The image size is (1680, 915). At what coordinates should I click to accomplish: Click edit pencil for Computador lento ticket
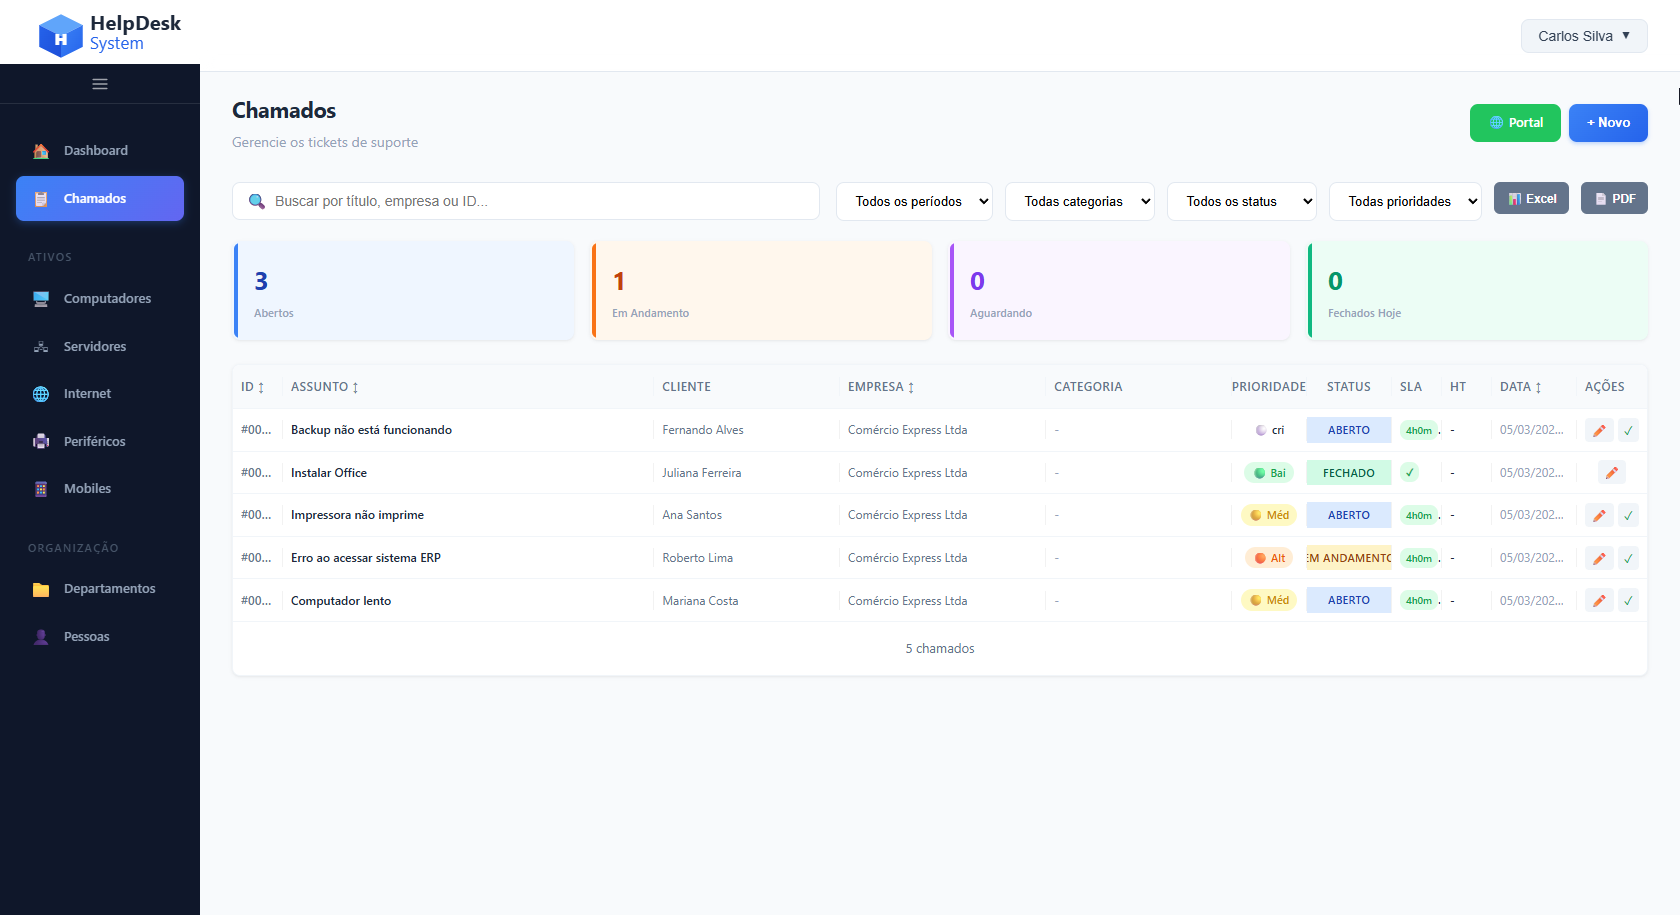(1599, 601)
